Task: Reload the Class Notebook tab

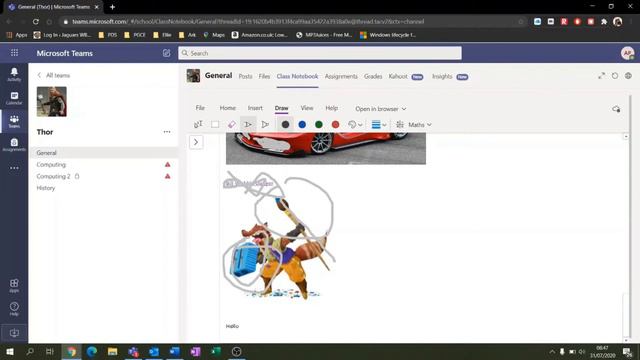Action: pos(615,76)
